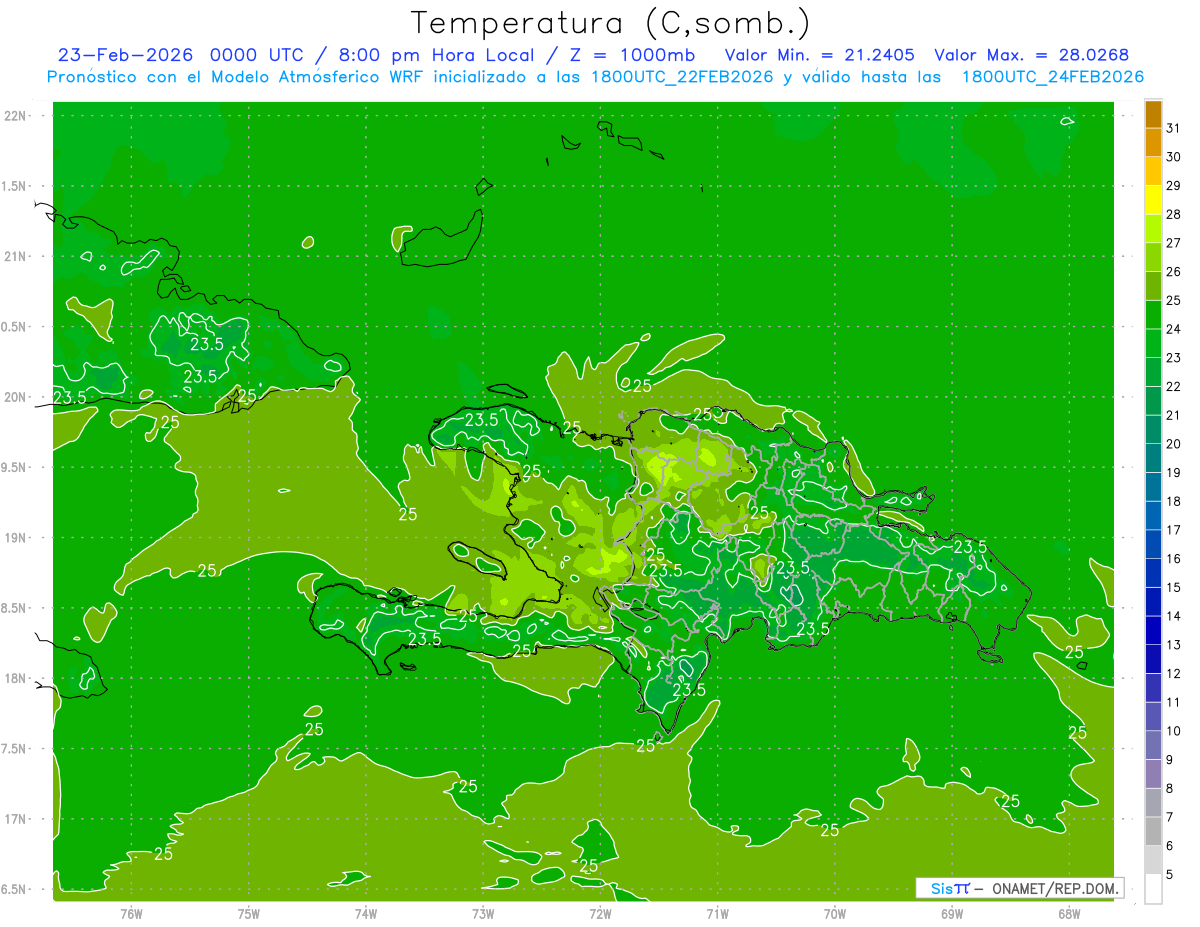Viewport: 1200px width, 927px height.
Task: Click the 23 label on the color scale
Action: click(x=1174, y=357)
